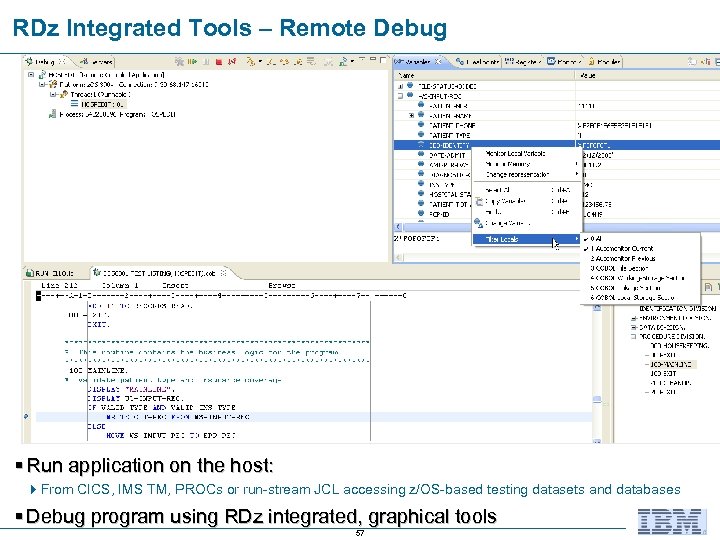Screen dimensions: 720x540
Task: Expand ENVIRONMENT DIVISION in outline
Action: (x=634, y=318)
